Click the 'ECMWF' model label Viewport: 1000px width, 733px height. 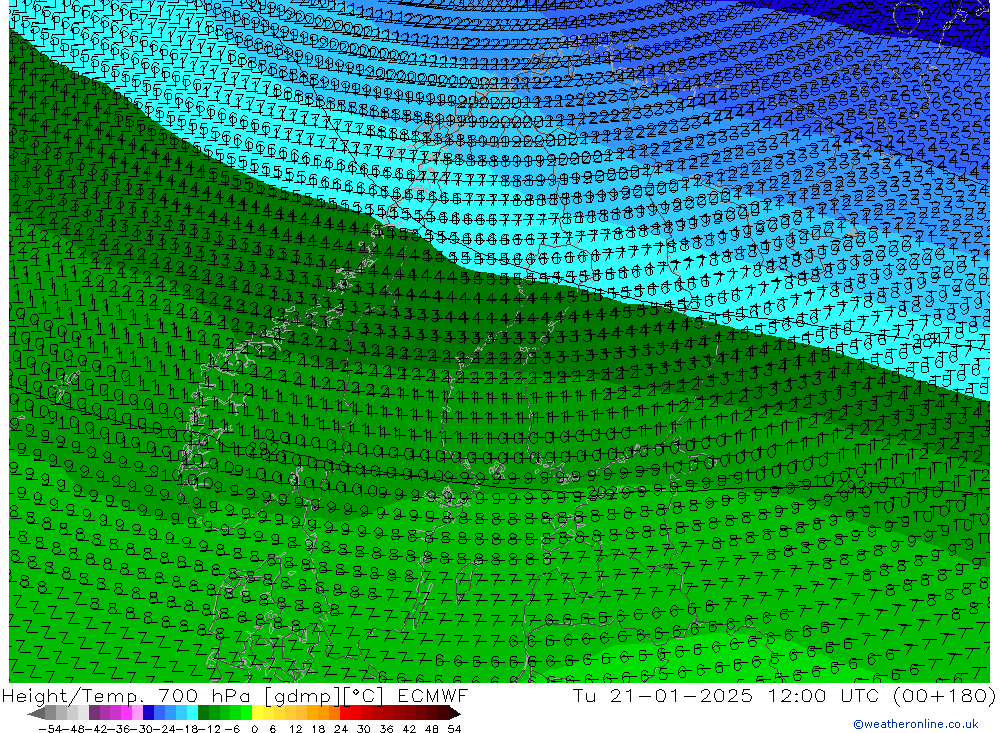(433, 695)
